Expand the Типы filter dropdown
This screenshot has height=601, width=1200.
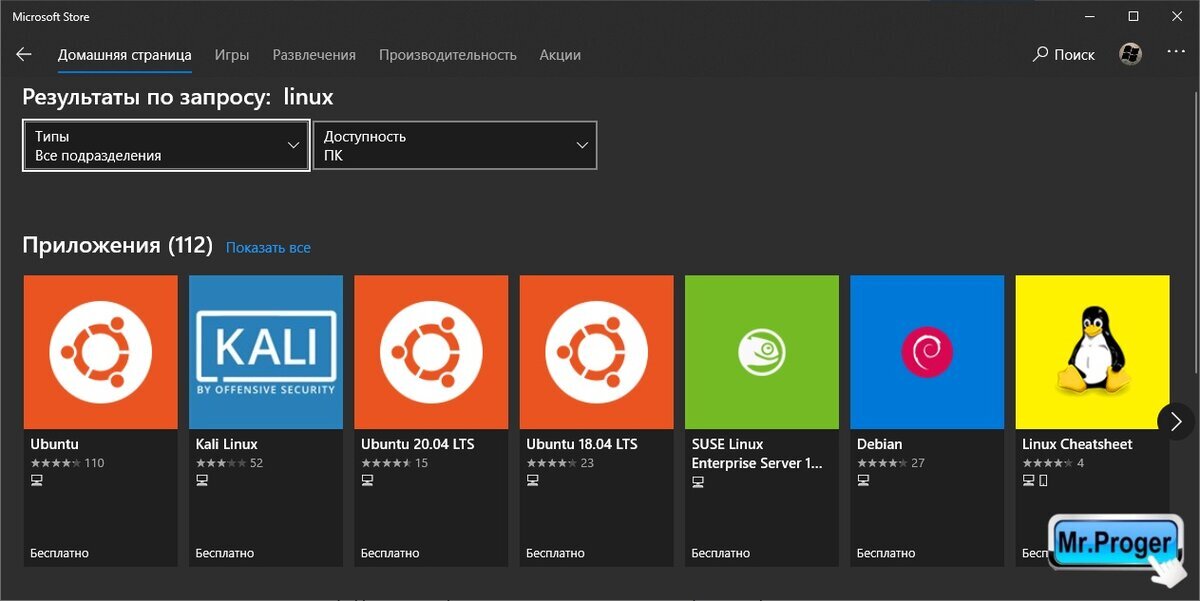click(166, 146)
